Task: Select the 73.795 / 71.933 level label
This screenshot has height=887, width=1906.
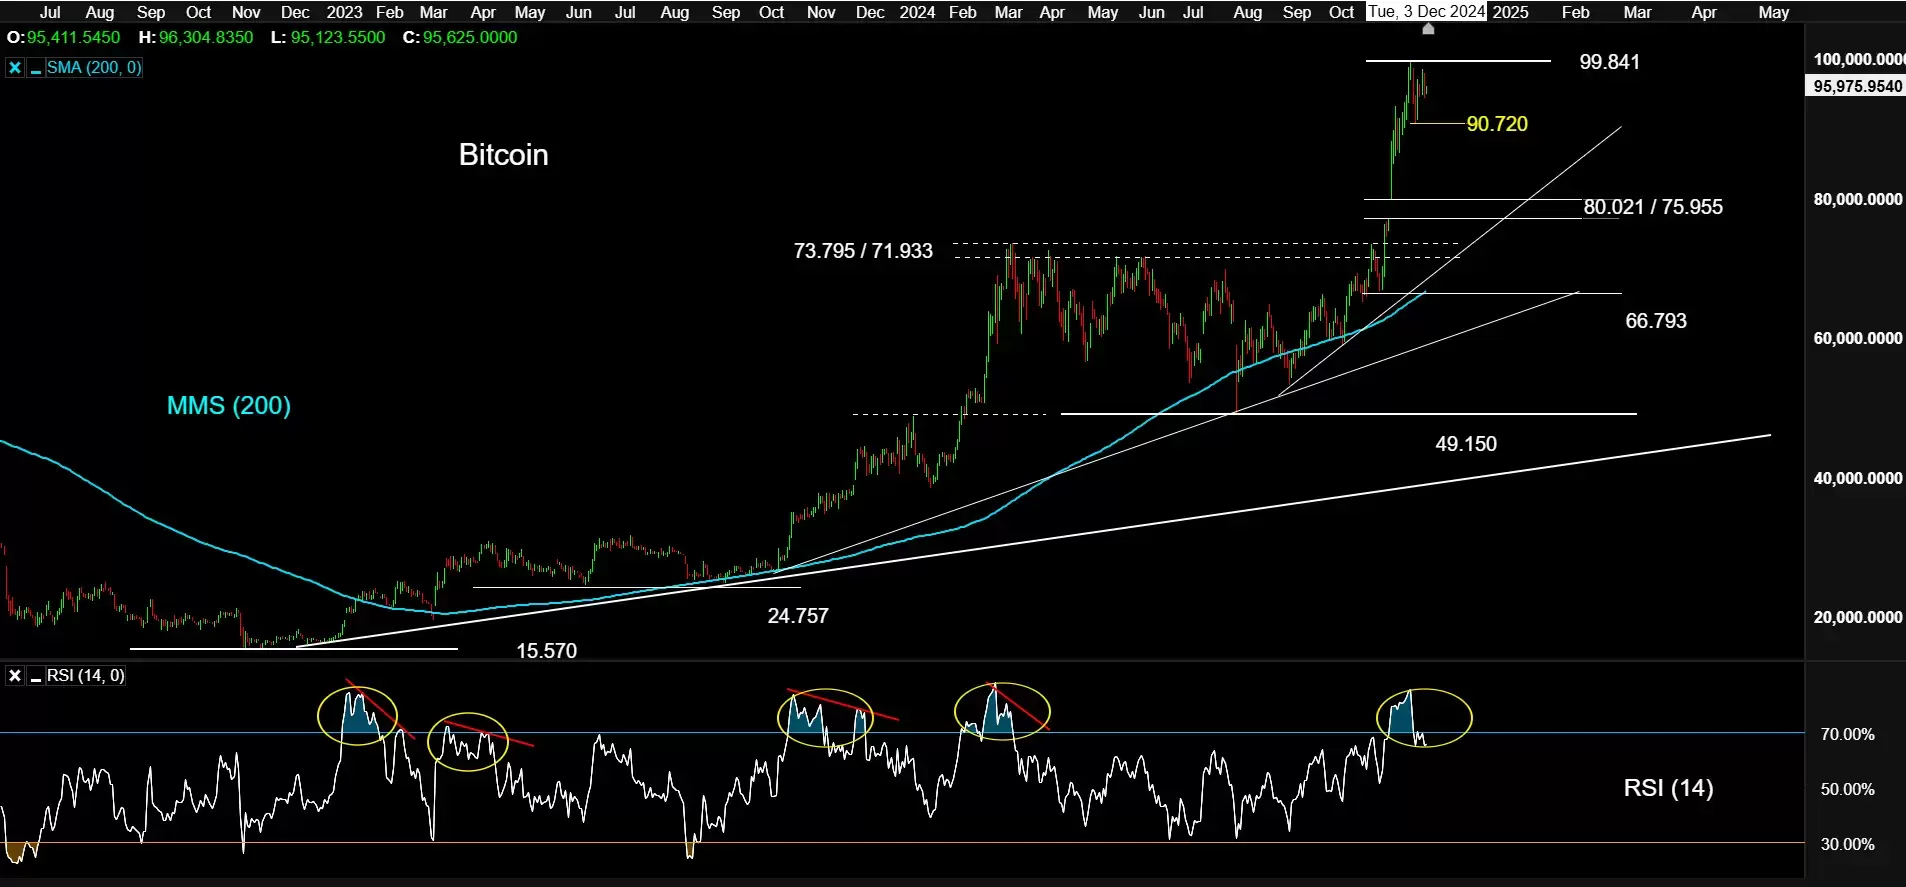Action: click(863, 251)
